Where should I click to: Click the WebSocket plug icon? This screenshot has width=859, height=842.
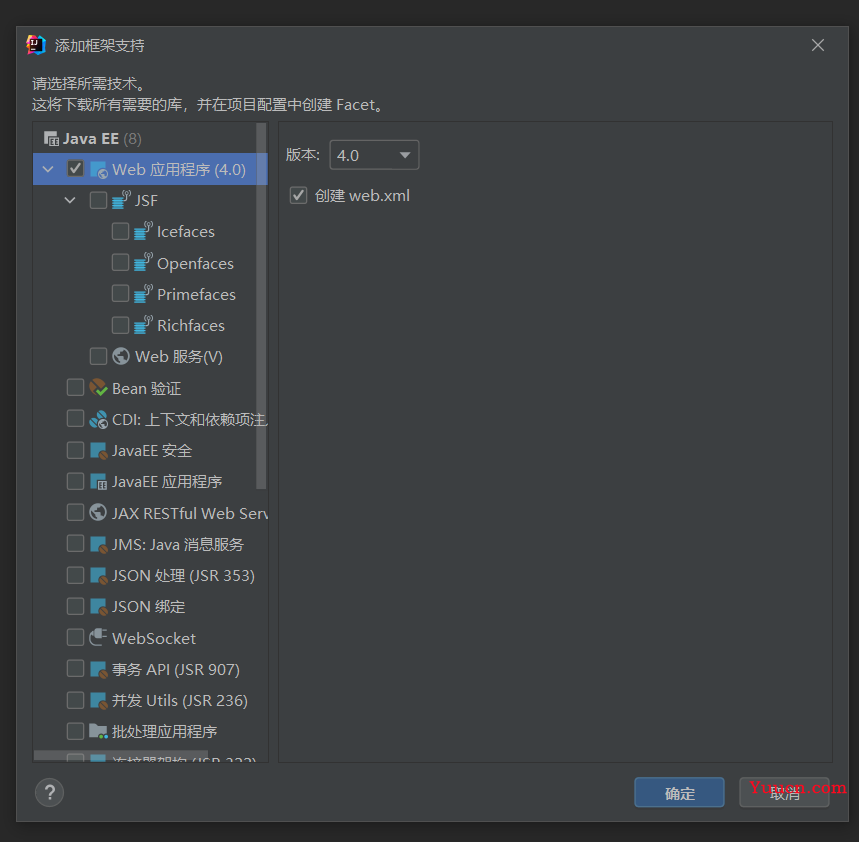(98, 638)
